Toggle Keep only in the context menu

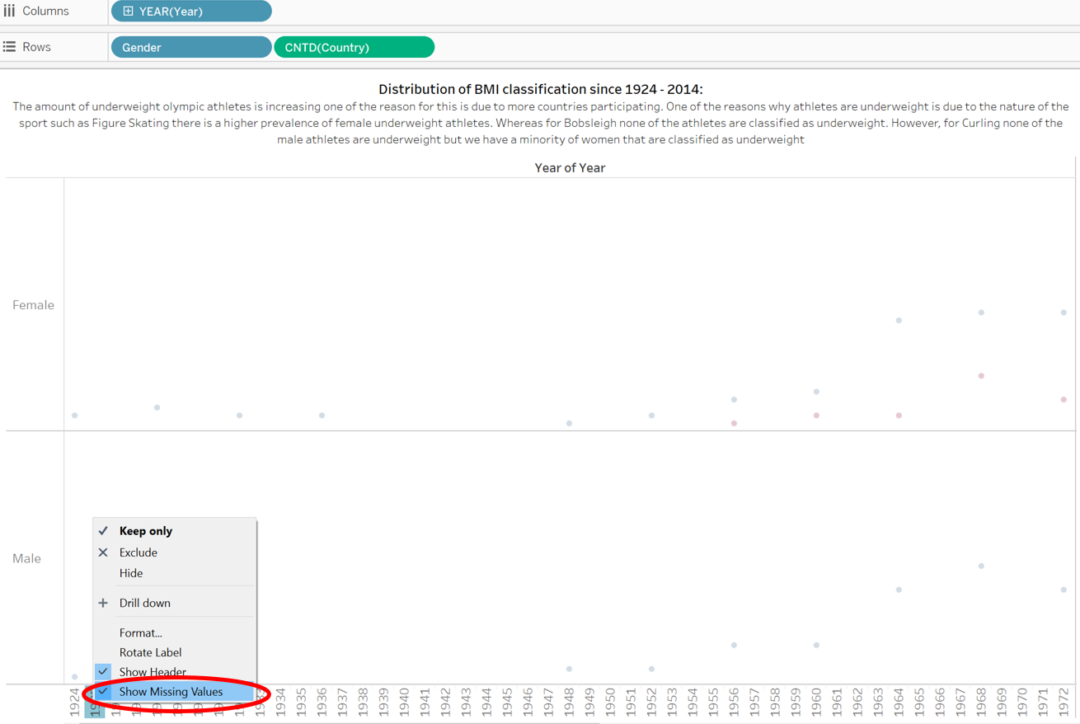[144, 531]
